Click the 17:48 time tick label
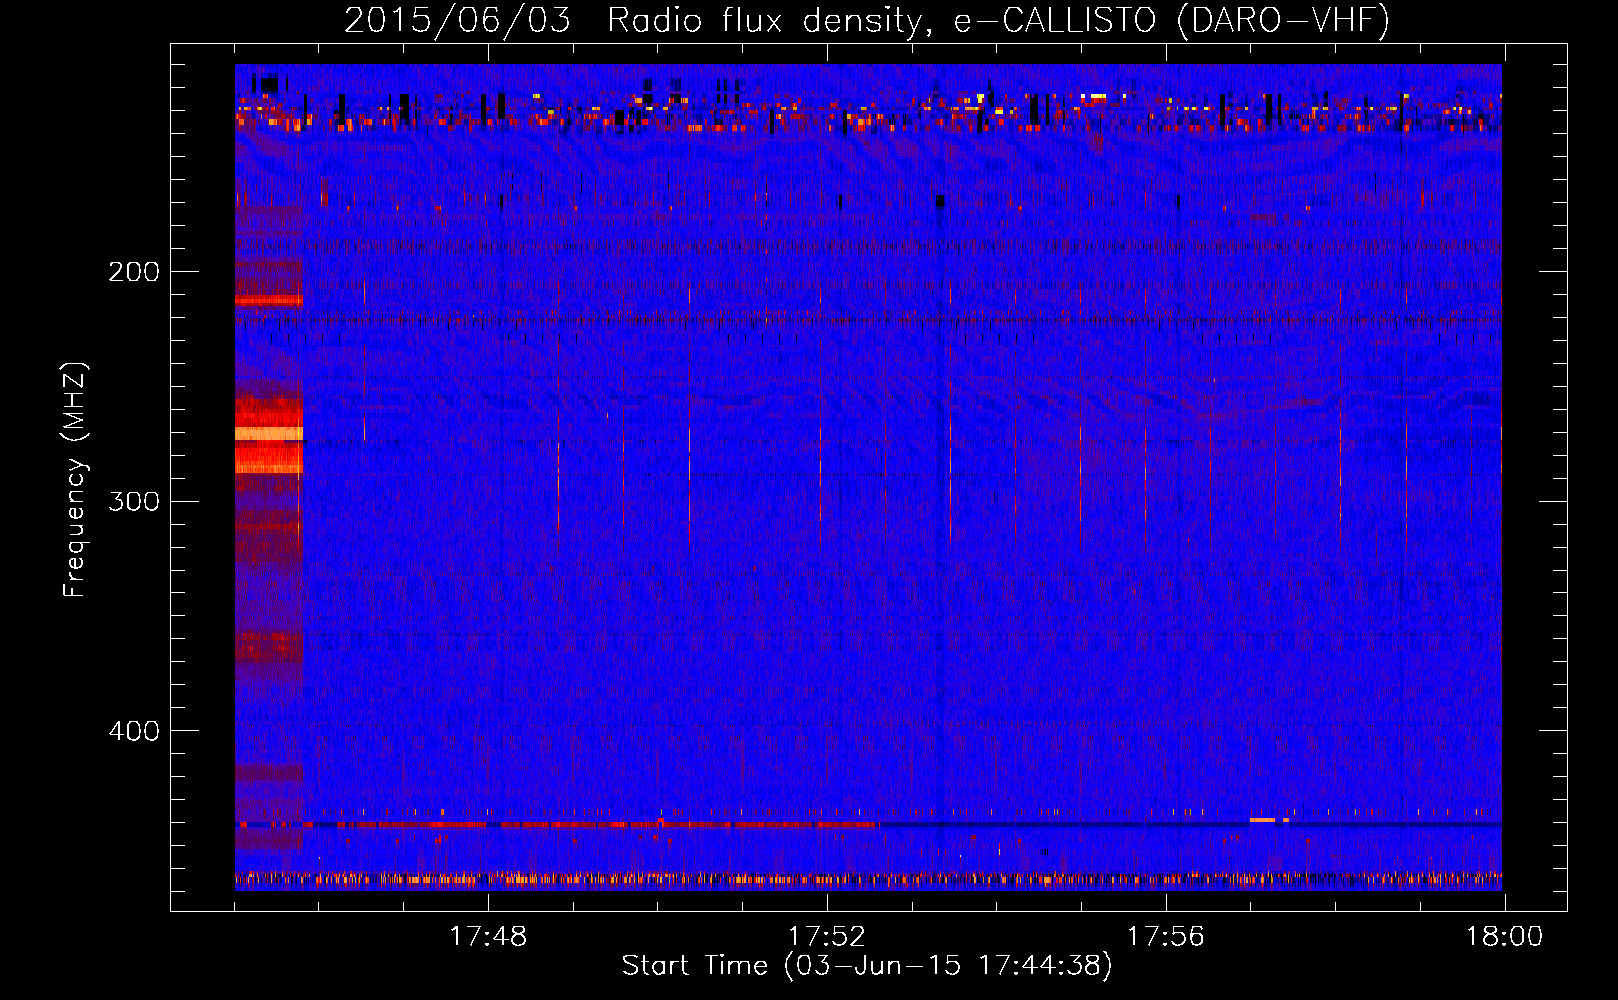Image resolution: width=1618 pixels, height=1000 pixels. pyautogui.click(x=488, y=937)
